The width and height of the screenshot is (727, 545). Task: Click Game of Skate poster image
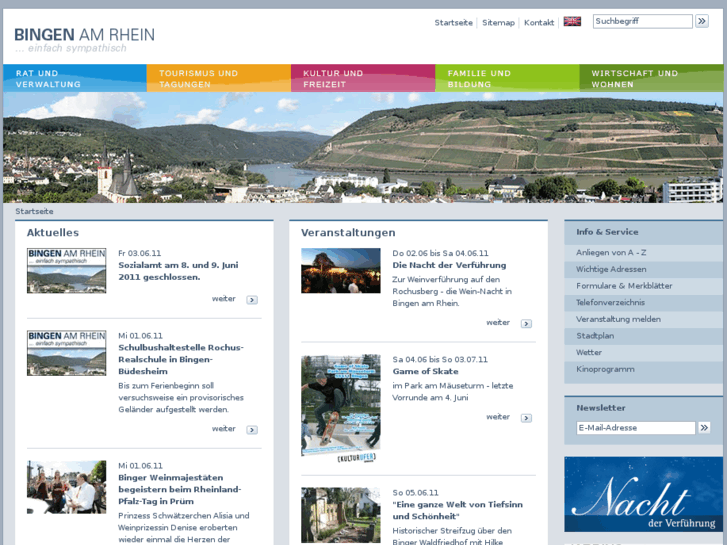coord(341,409)
